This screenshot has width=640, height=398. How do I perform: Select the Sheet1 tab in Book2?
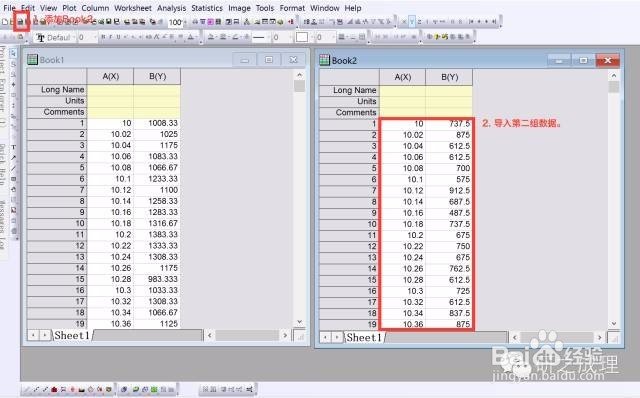pyautogui.click(x=364, y=337)
